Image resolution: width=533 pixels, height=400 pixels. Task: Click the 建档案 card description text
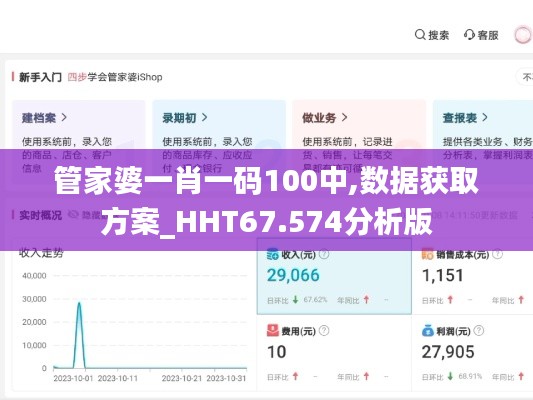point(67,155)
